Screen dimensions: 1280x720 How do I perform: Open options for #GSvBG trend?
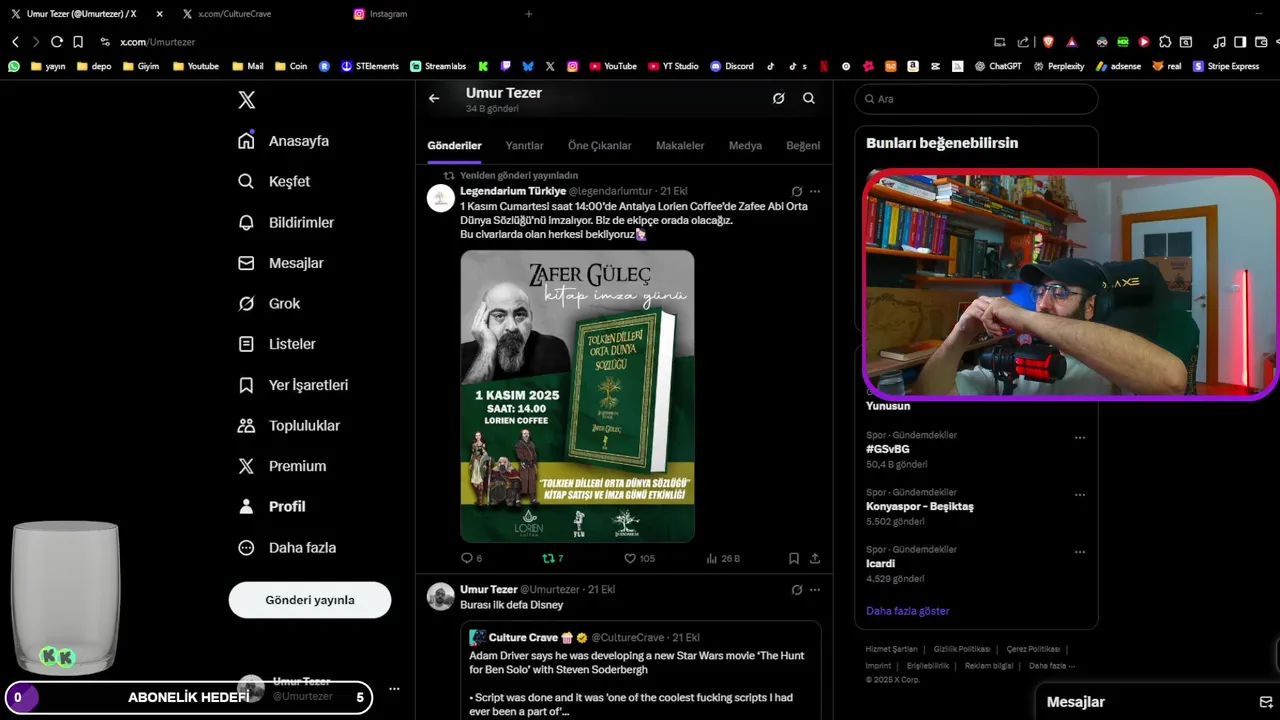[1080, 438]
